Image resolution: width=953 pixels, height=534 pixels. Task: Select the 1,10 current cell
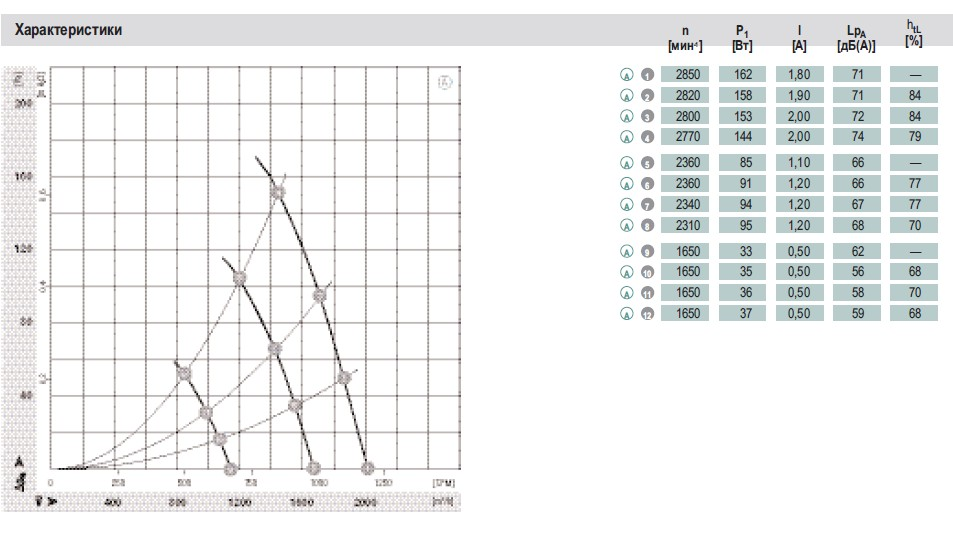(x=799, y=163)
